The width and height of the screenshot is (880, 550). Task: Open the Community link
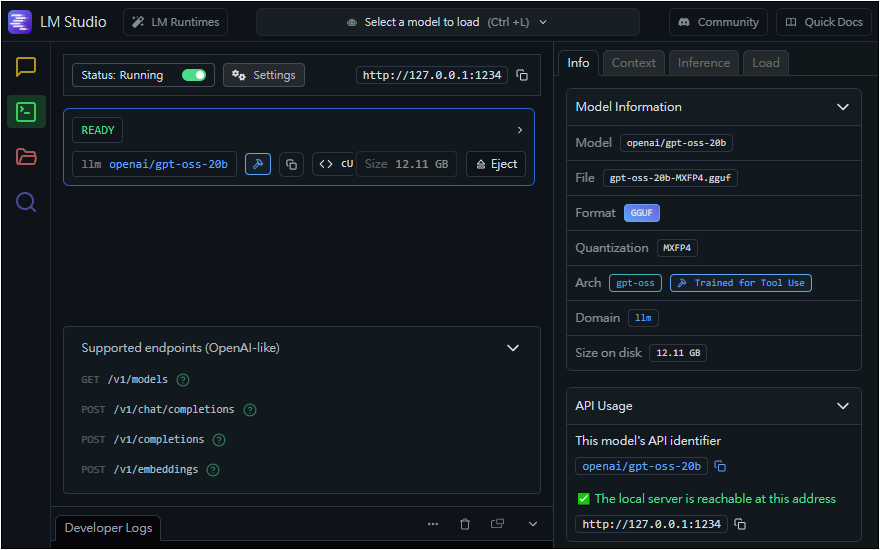tap(718, 22)
